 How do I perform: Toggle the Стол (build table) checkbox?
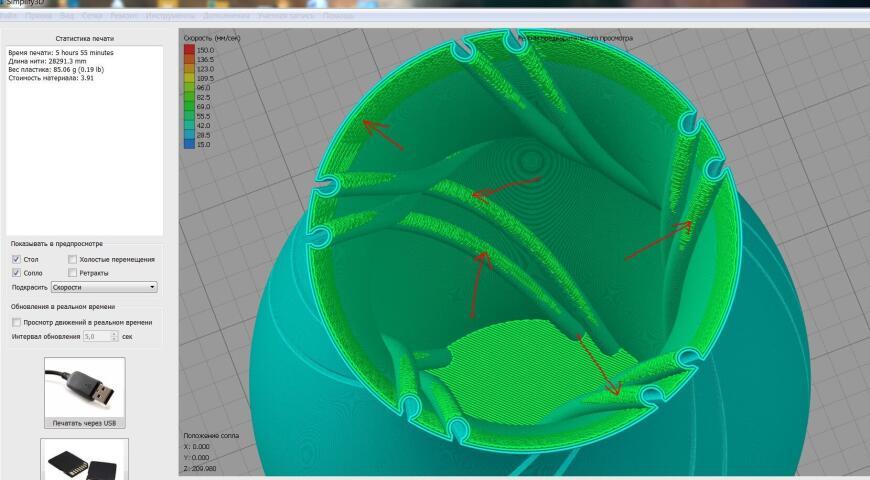coord(17,259)
